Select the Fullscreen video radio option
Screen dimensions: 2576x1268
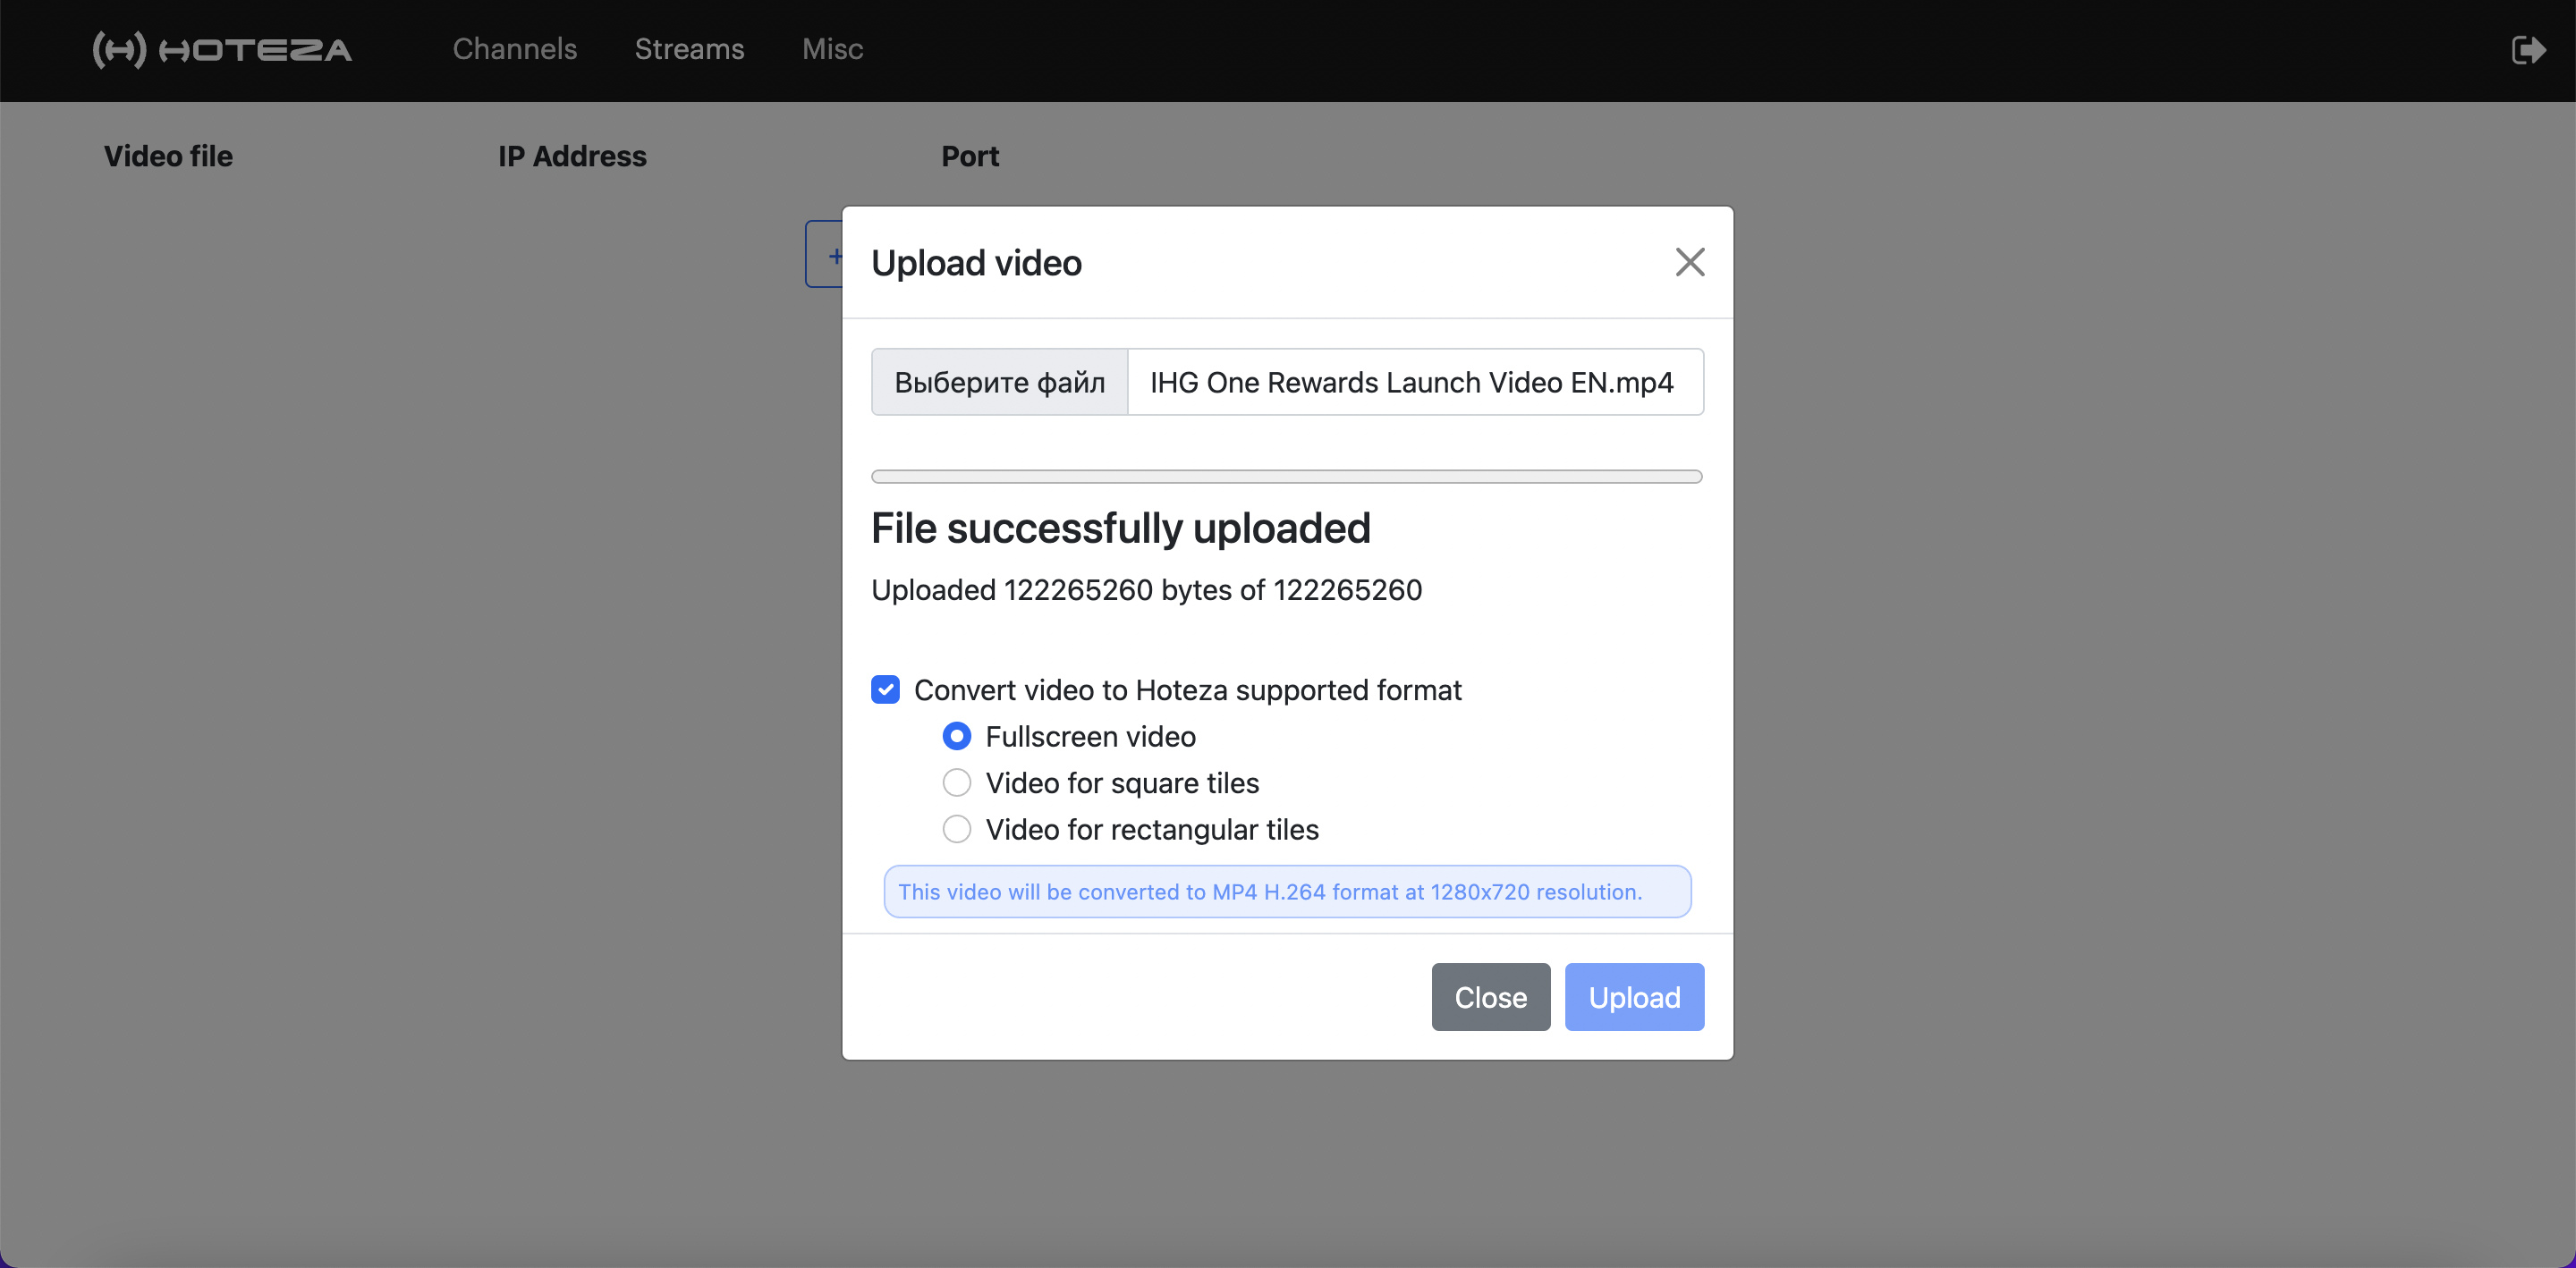point(957,737)
